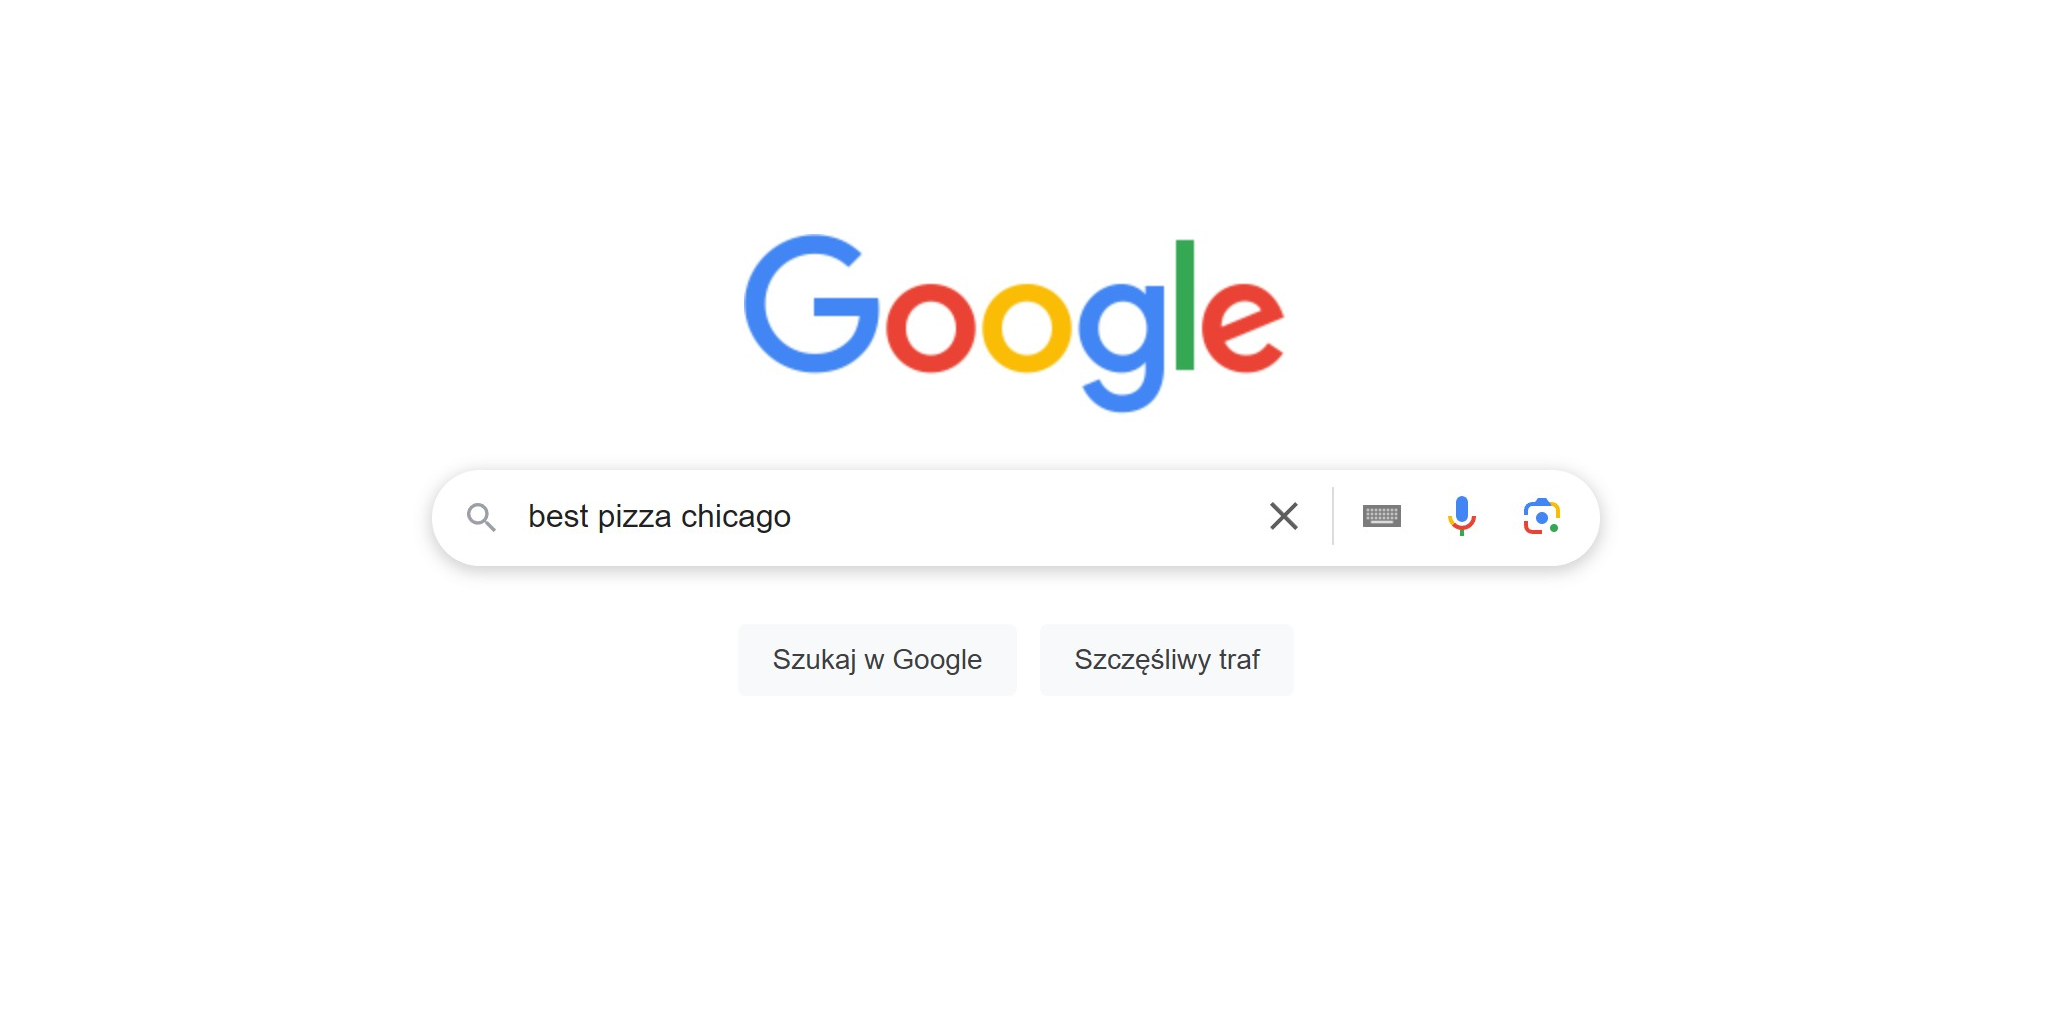Place cursor on the word 'pizza'
2063x1024 pixels.
pos(634,517)
